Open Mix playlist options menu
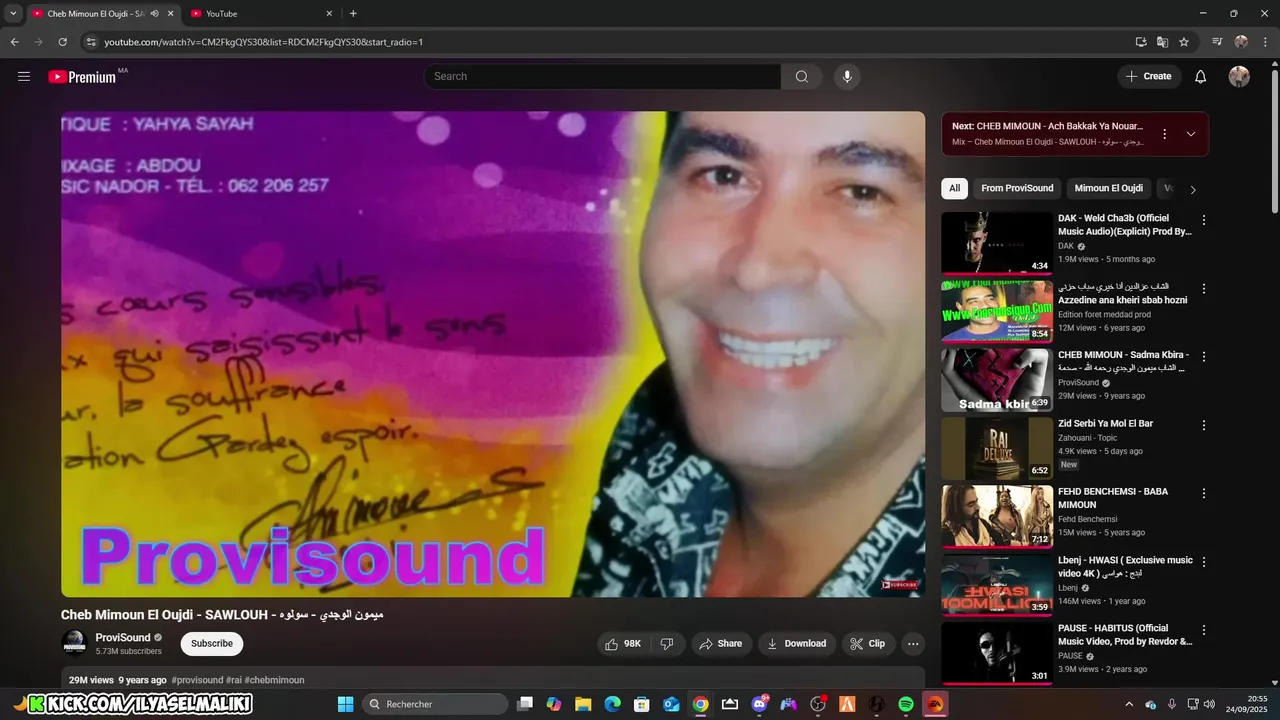This screenshot has height=720, width=1280. coord(1164,134)
